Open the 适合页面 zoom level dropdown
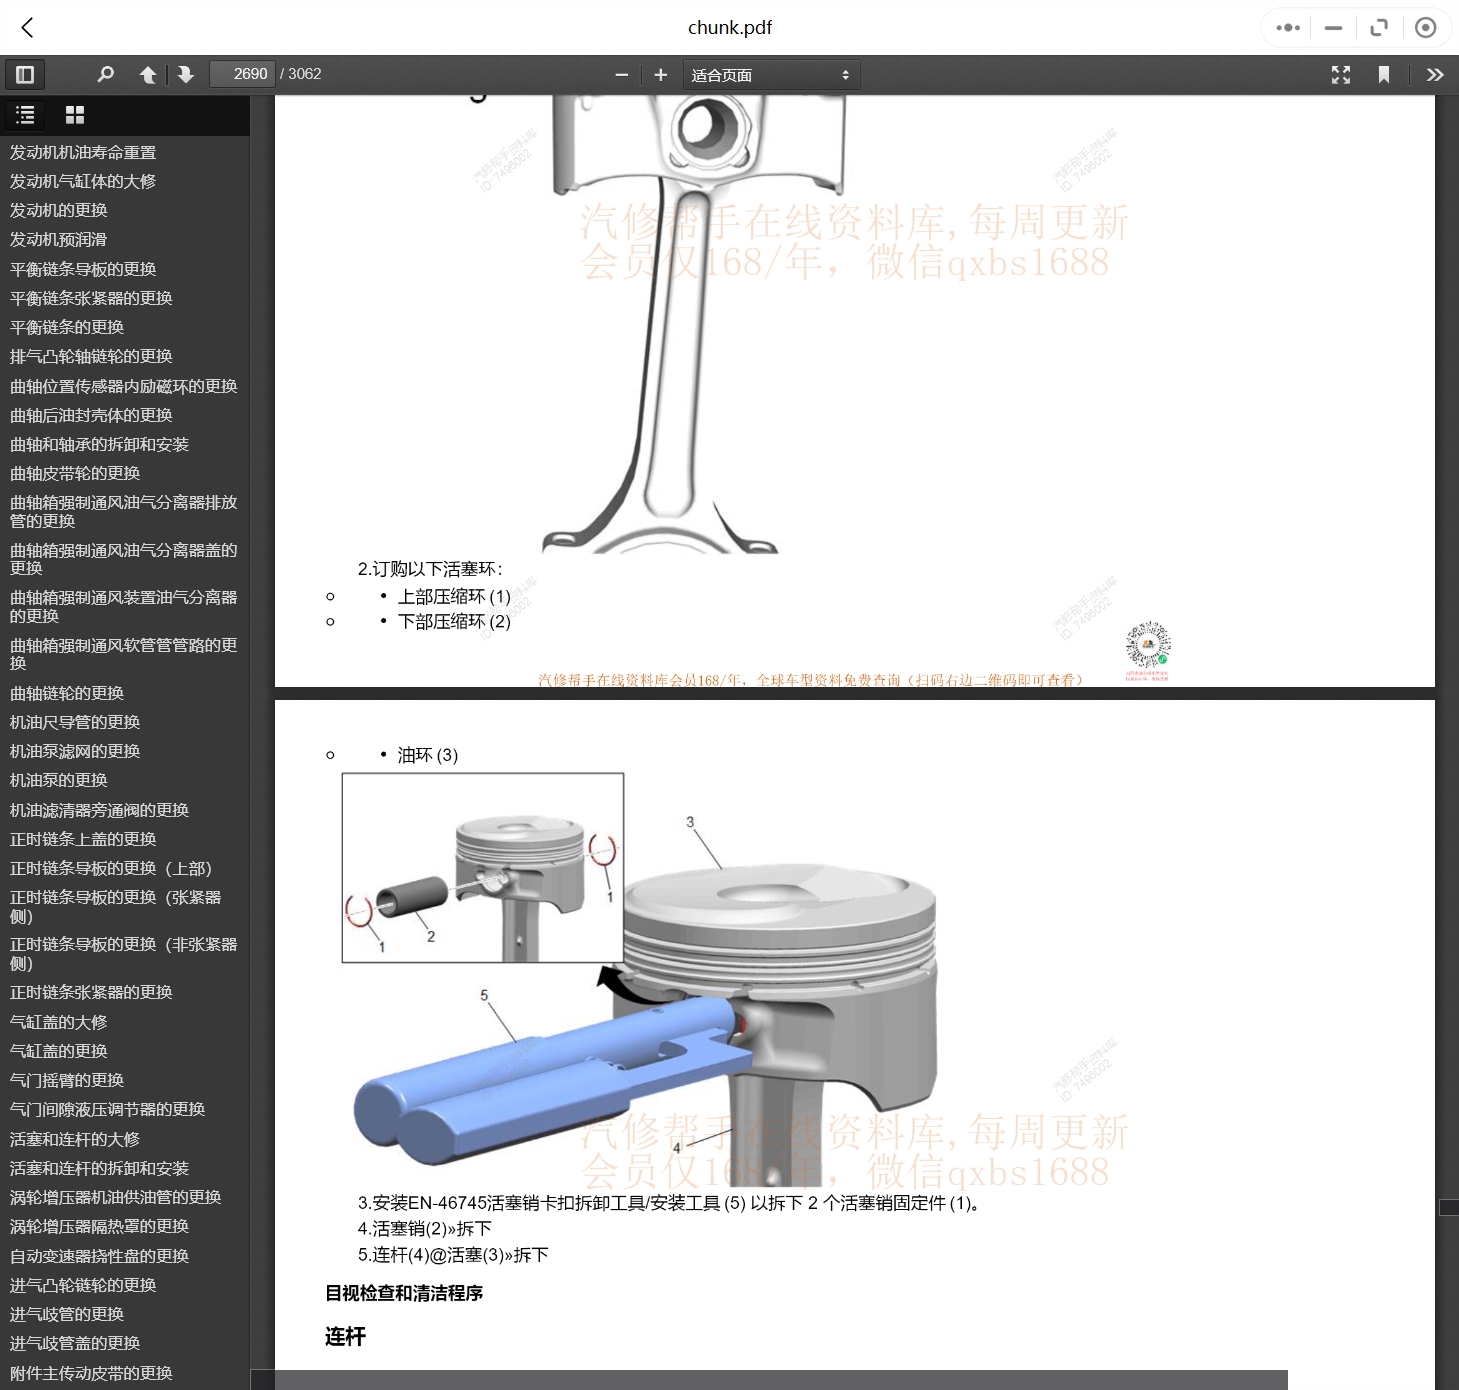The height and width of the screenshot is (1390, 1459). click(x=770, y=74)
